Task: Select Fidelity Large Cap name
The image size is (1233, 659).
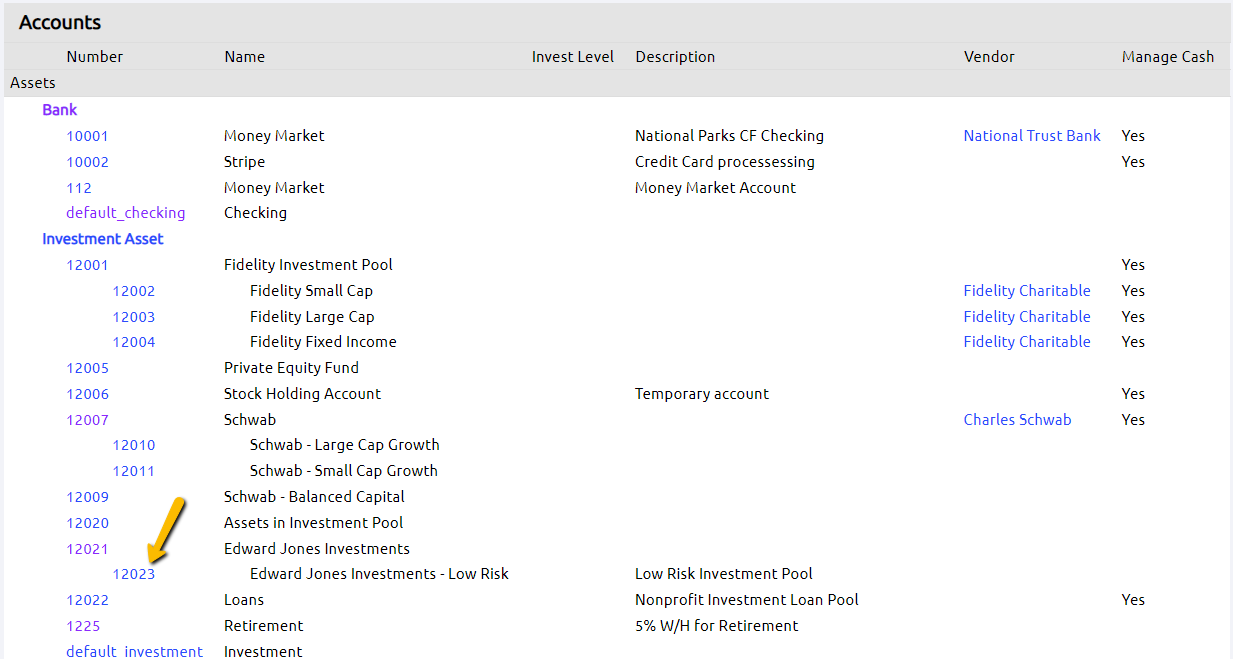Action: coord(312,317)
